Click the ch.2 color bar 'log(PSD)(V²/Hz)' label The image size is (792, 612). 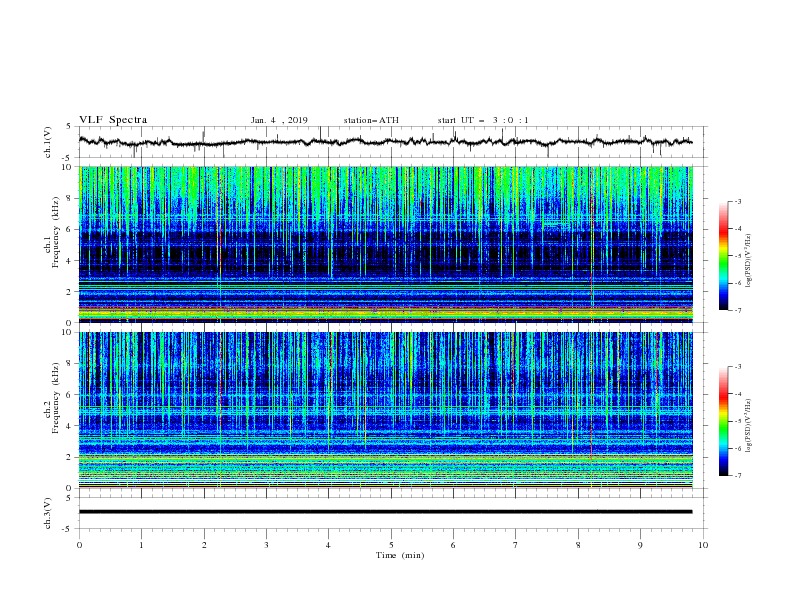click(x=749, y=426)
